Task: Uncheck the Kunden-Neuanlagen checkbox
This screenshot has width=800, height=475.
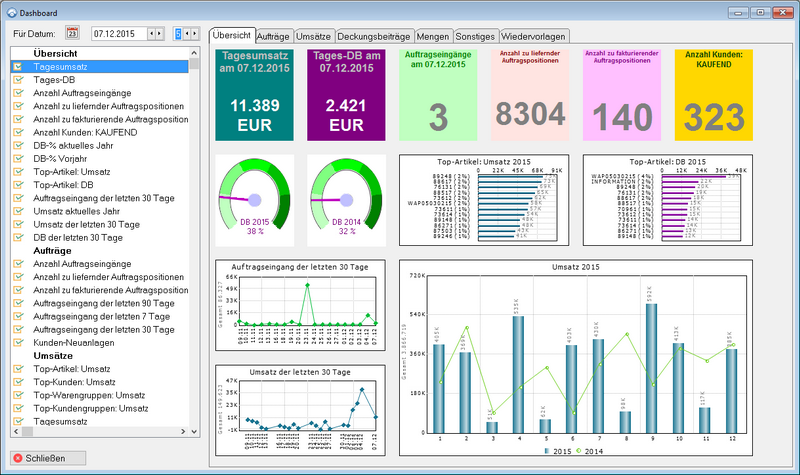Action: (x=18, y=342)
